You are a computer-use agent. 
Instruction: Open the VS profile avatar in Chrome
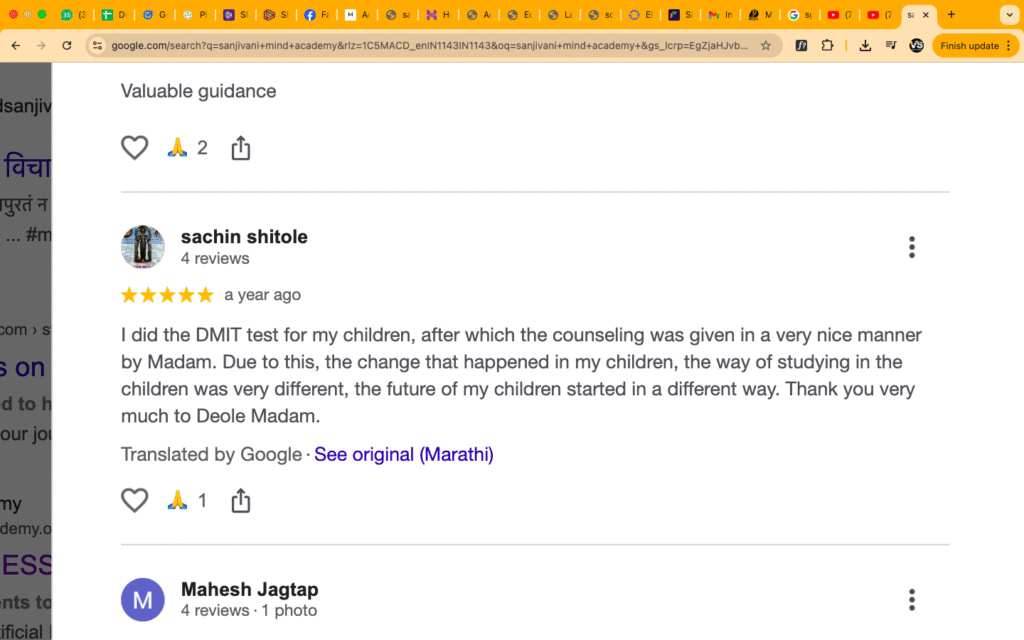915,45
